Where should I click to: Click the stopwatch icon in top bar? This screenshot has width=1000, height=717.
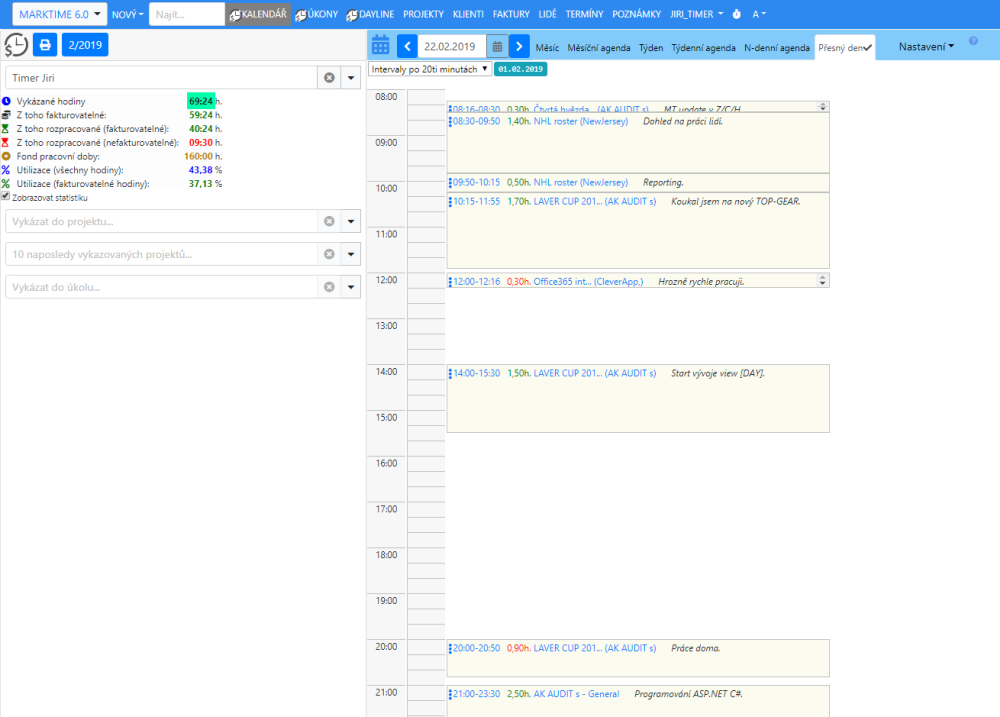(x=736, y=14)
